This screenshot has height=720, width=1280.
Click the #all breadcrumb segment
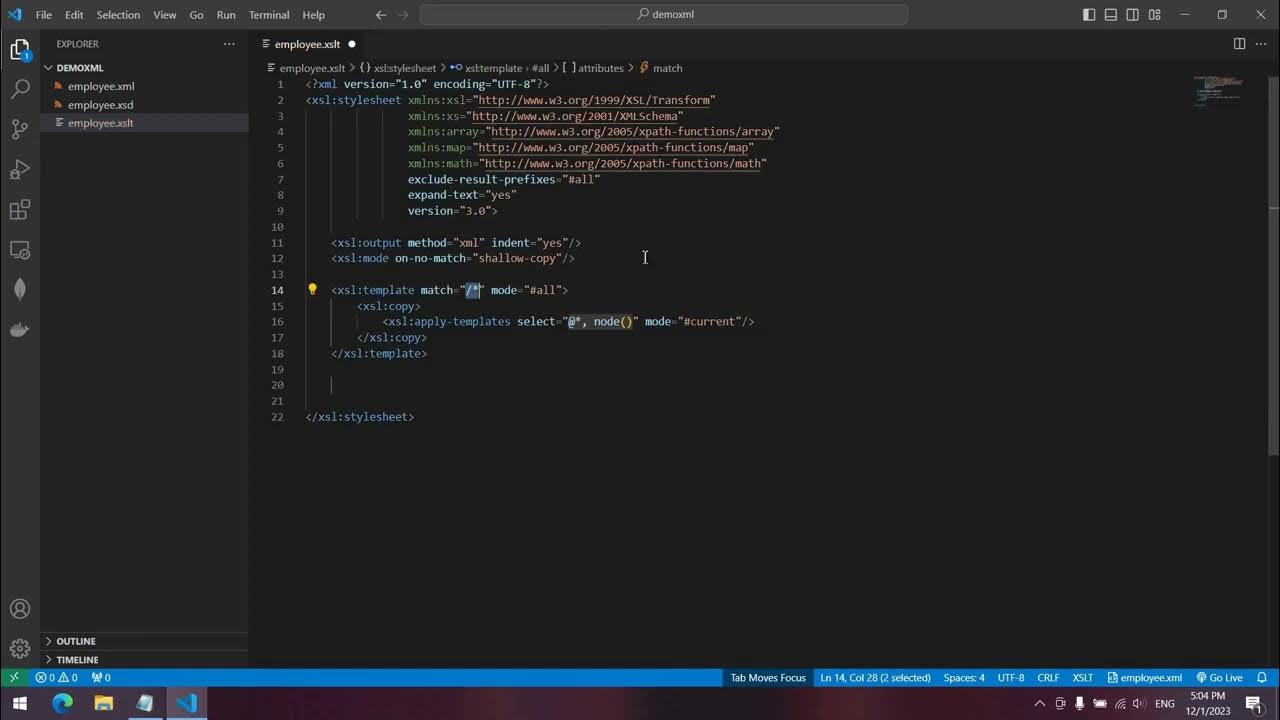[x=540, y=68]
